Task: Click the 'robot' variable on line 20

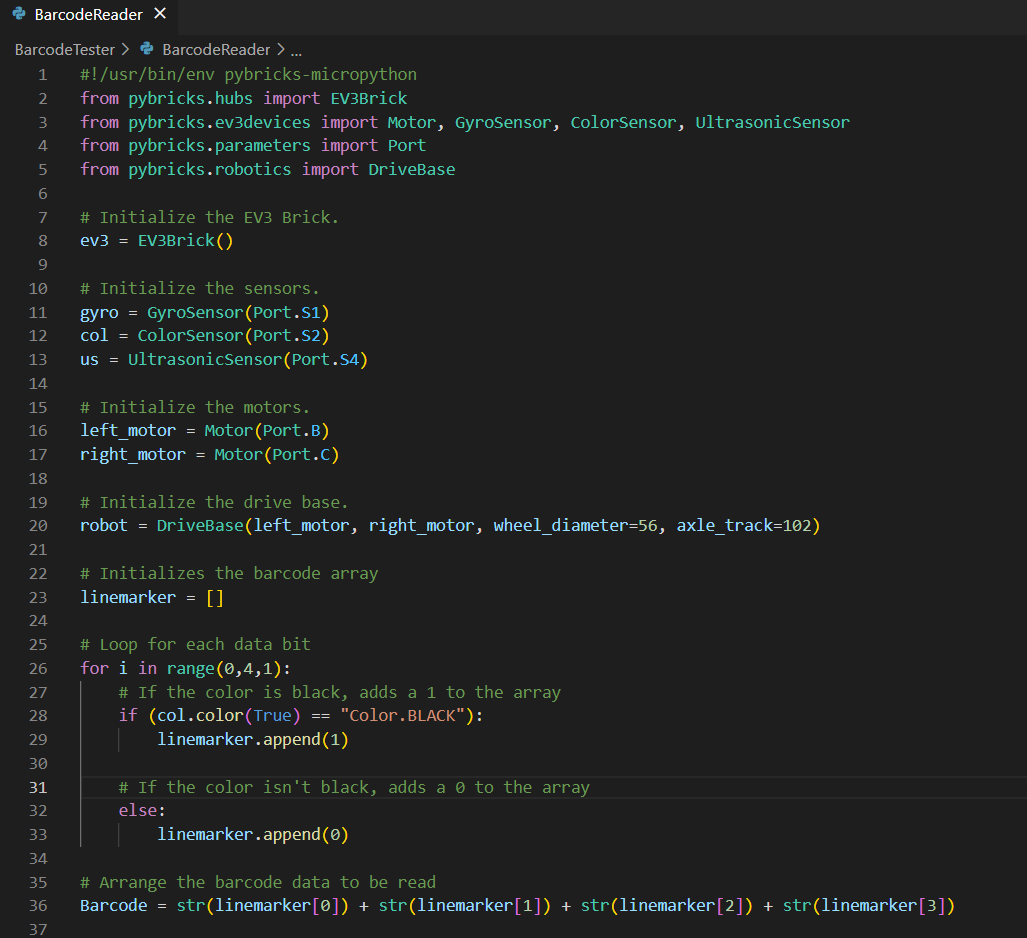Action: coord(103,526)
